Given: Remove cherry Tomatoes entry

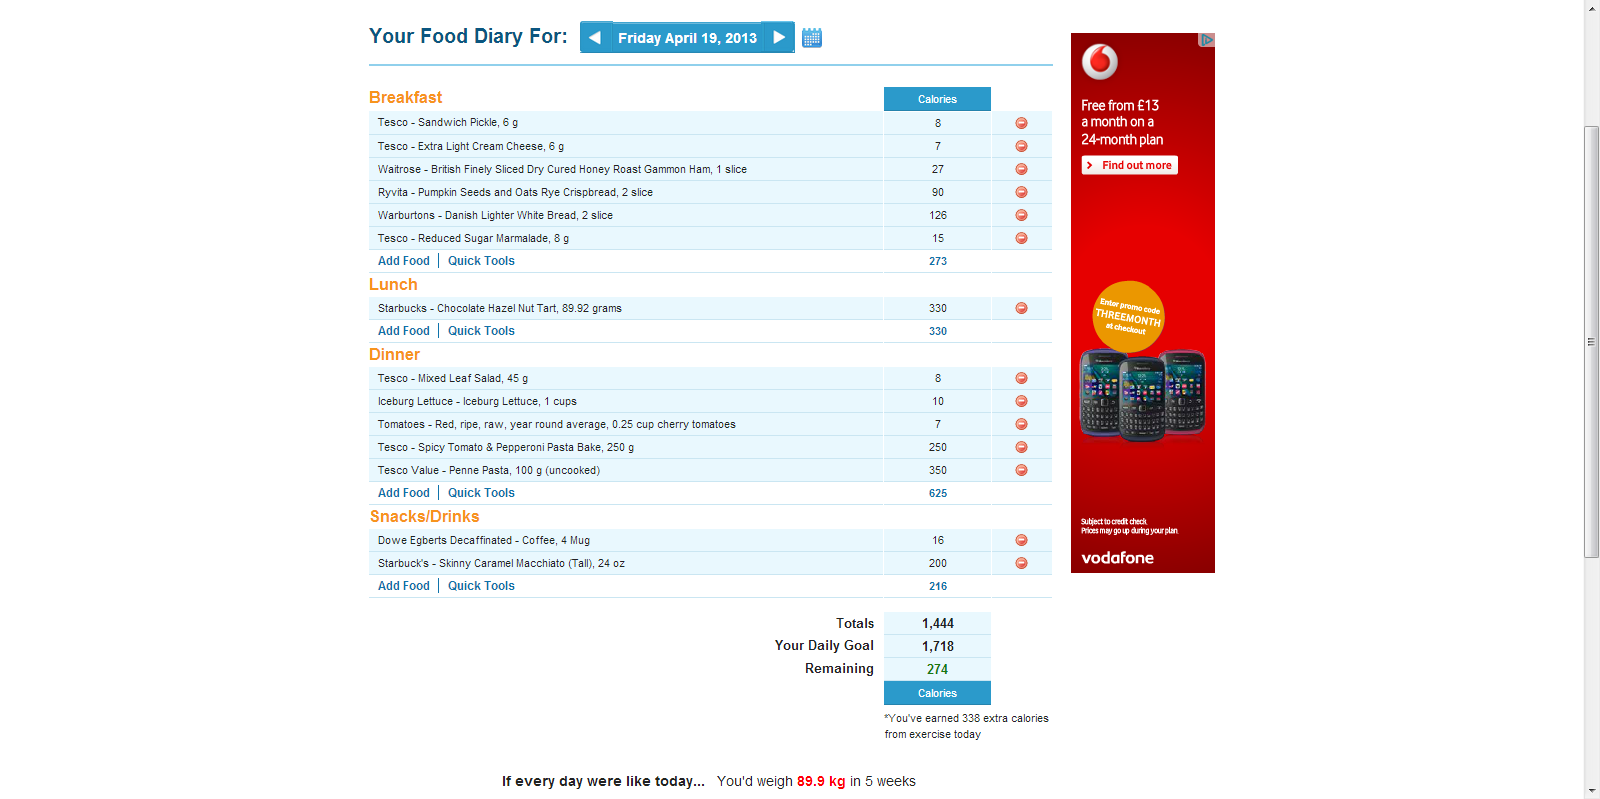Looking at the screenshot, I should tap(1021, 424).
